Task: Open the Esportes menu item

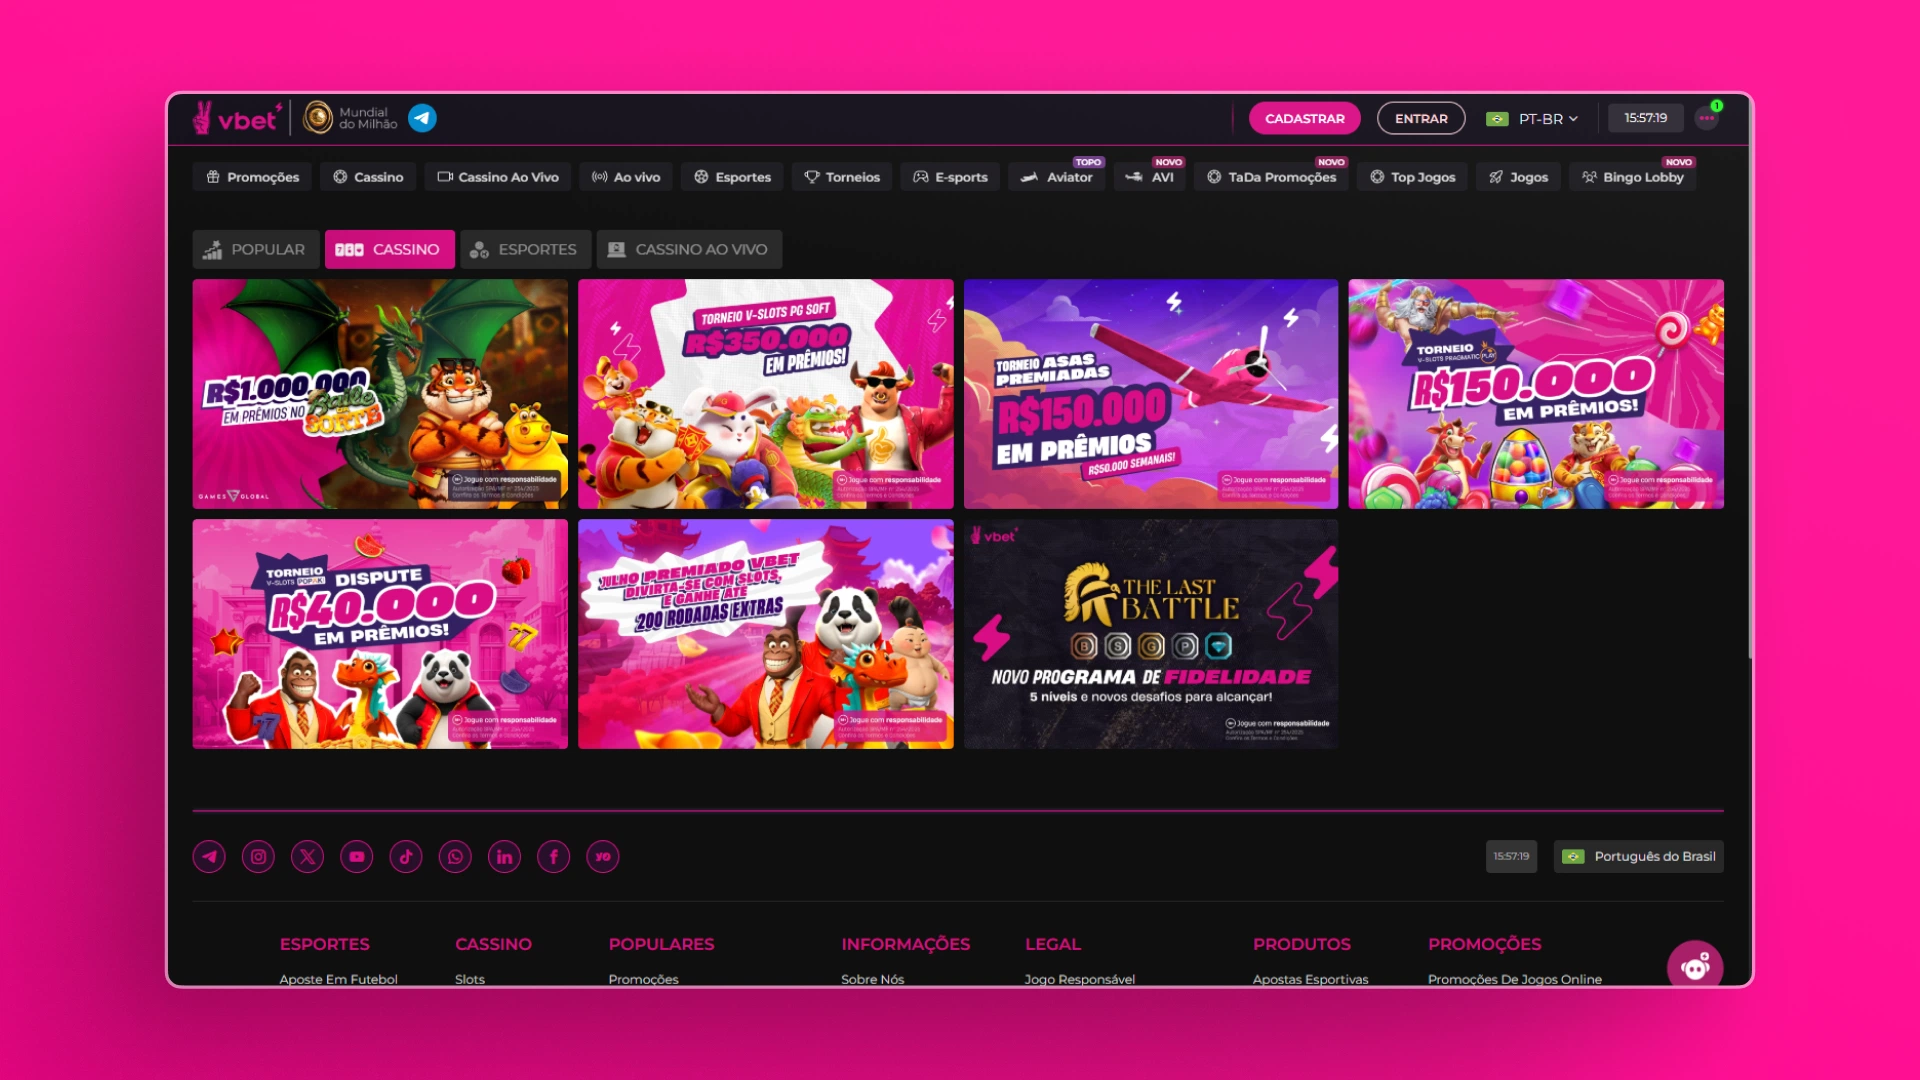Action: pyautogui.click(x=733, y=177)
